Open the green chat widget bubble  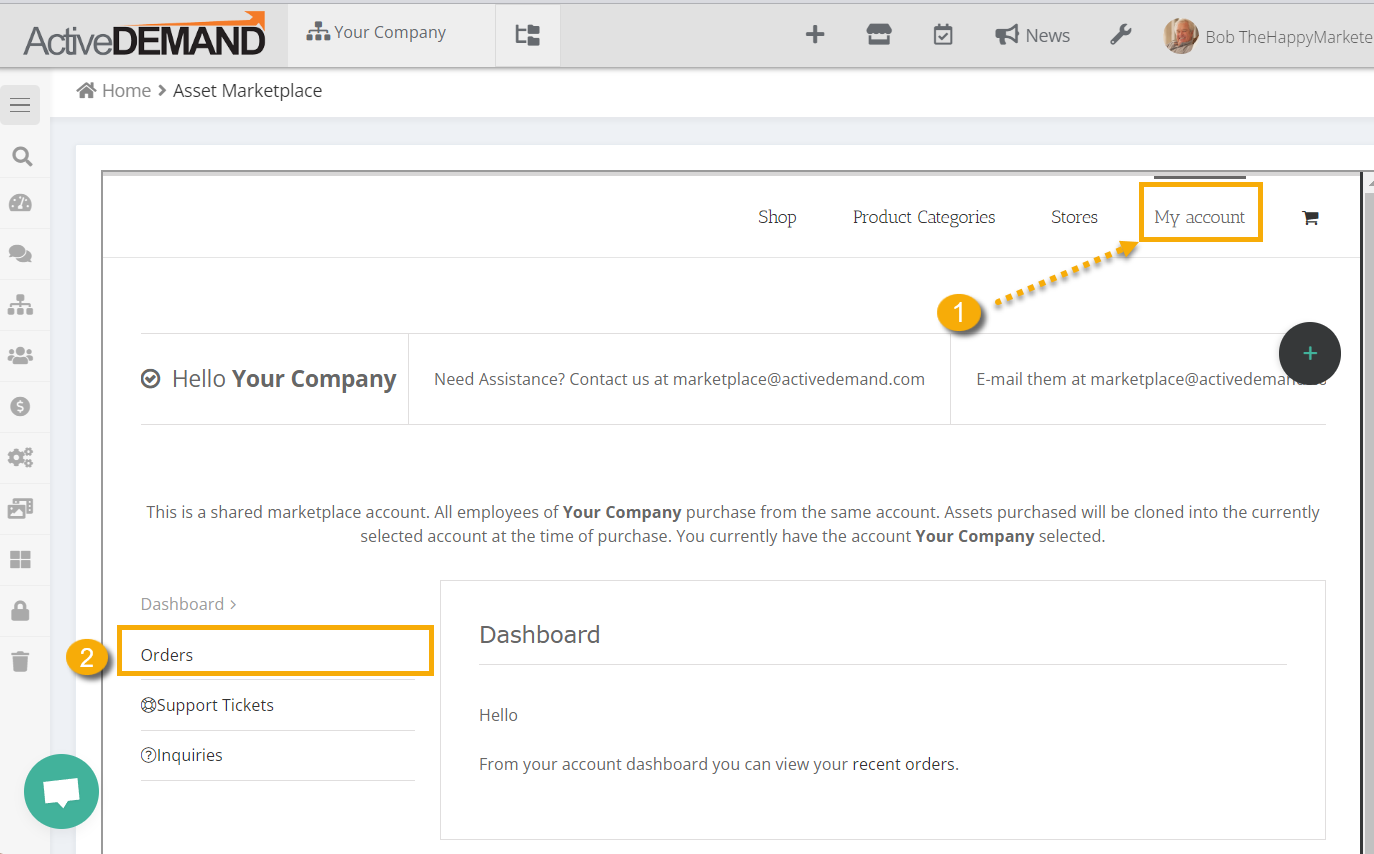tap(62, 791)
